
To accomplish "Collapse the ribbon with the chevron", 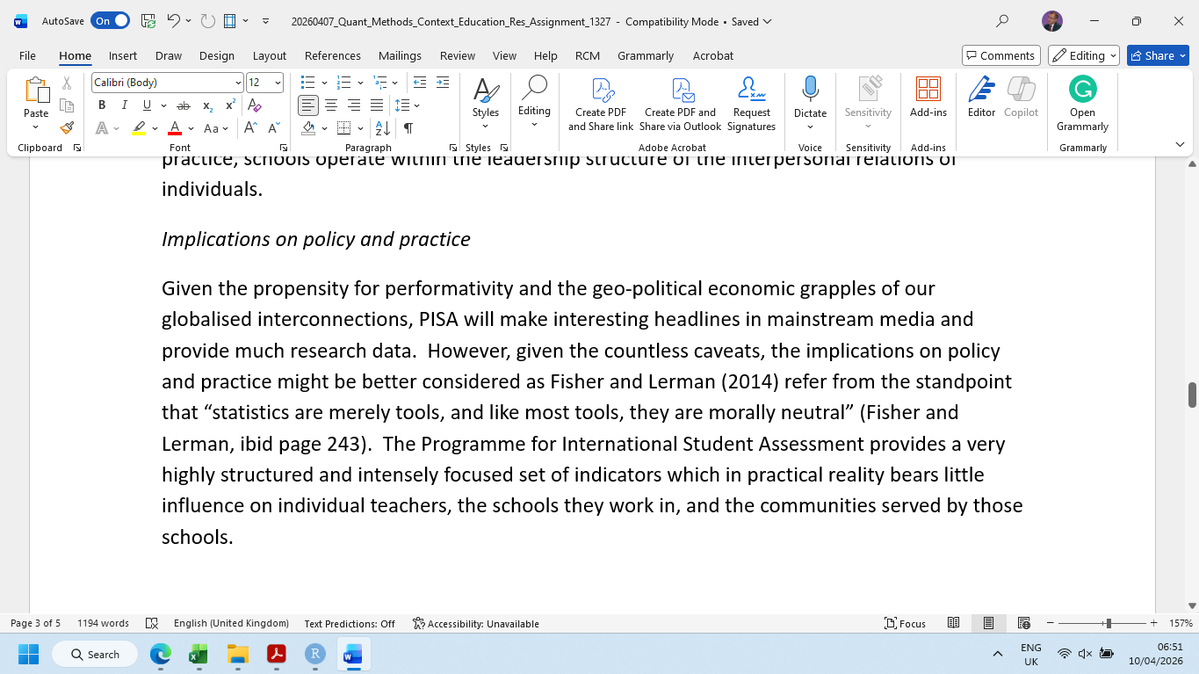I will coord(1179,145).
